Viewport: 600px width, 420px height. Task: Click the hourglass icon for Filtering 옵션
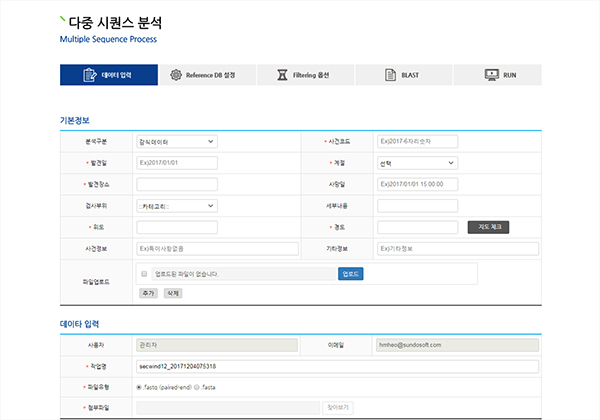283,75
